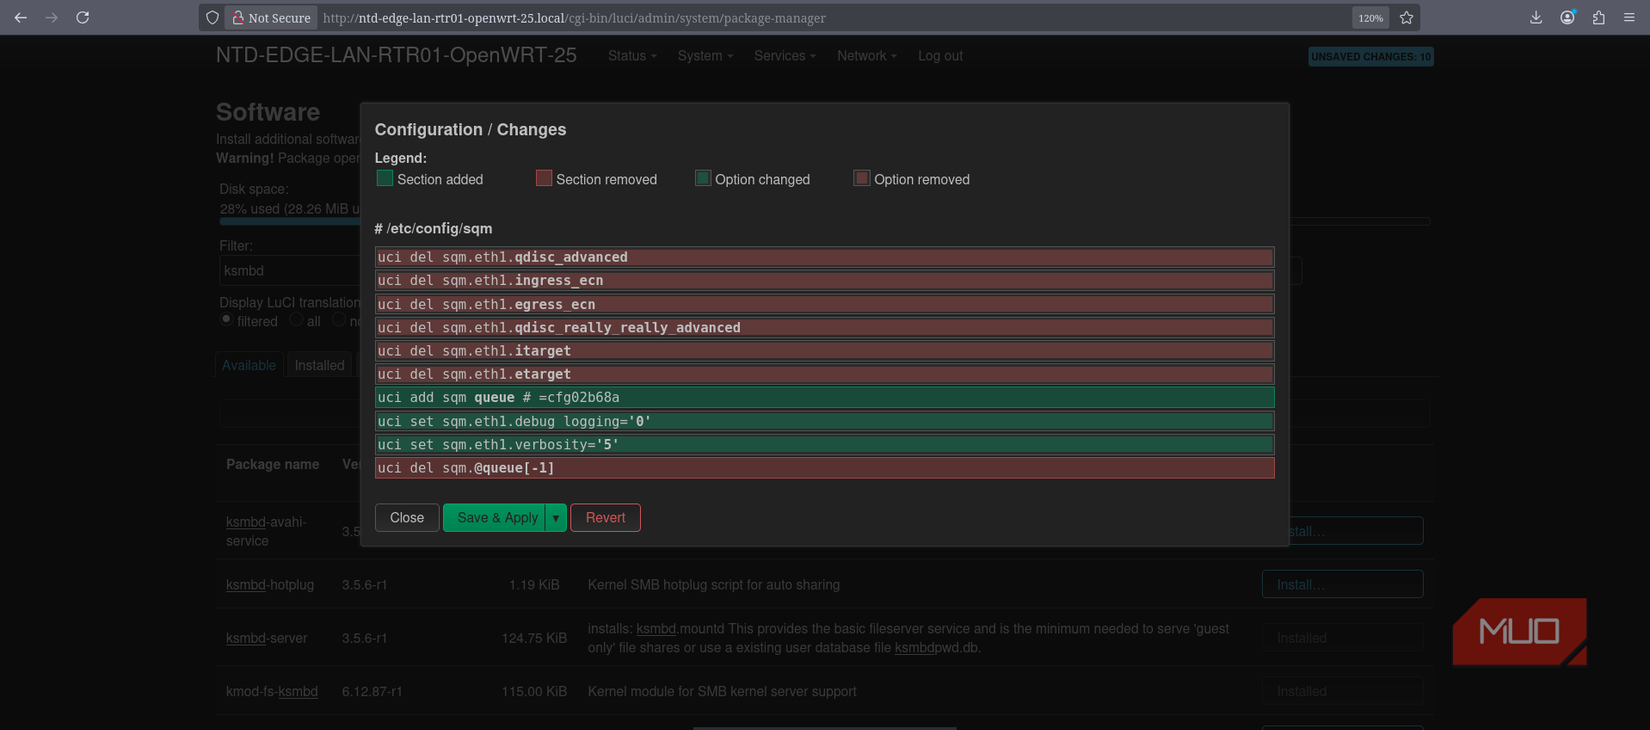Click the package-manager URL in the address bar
1650x730 pixels.
pyautogui.click(x=574, y=18)
